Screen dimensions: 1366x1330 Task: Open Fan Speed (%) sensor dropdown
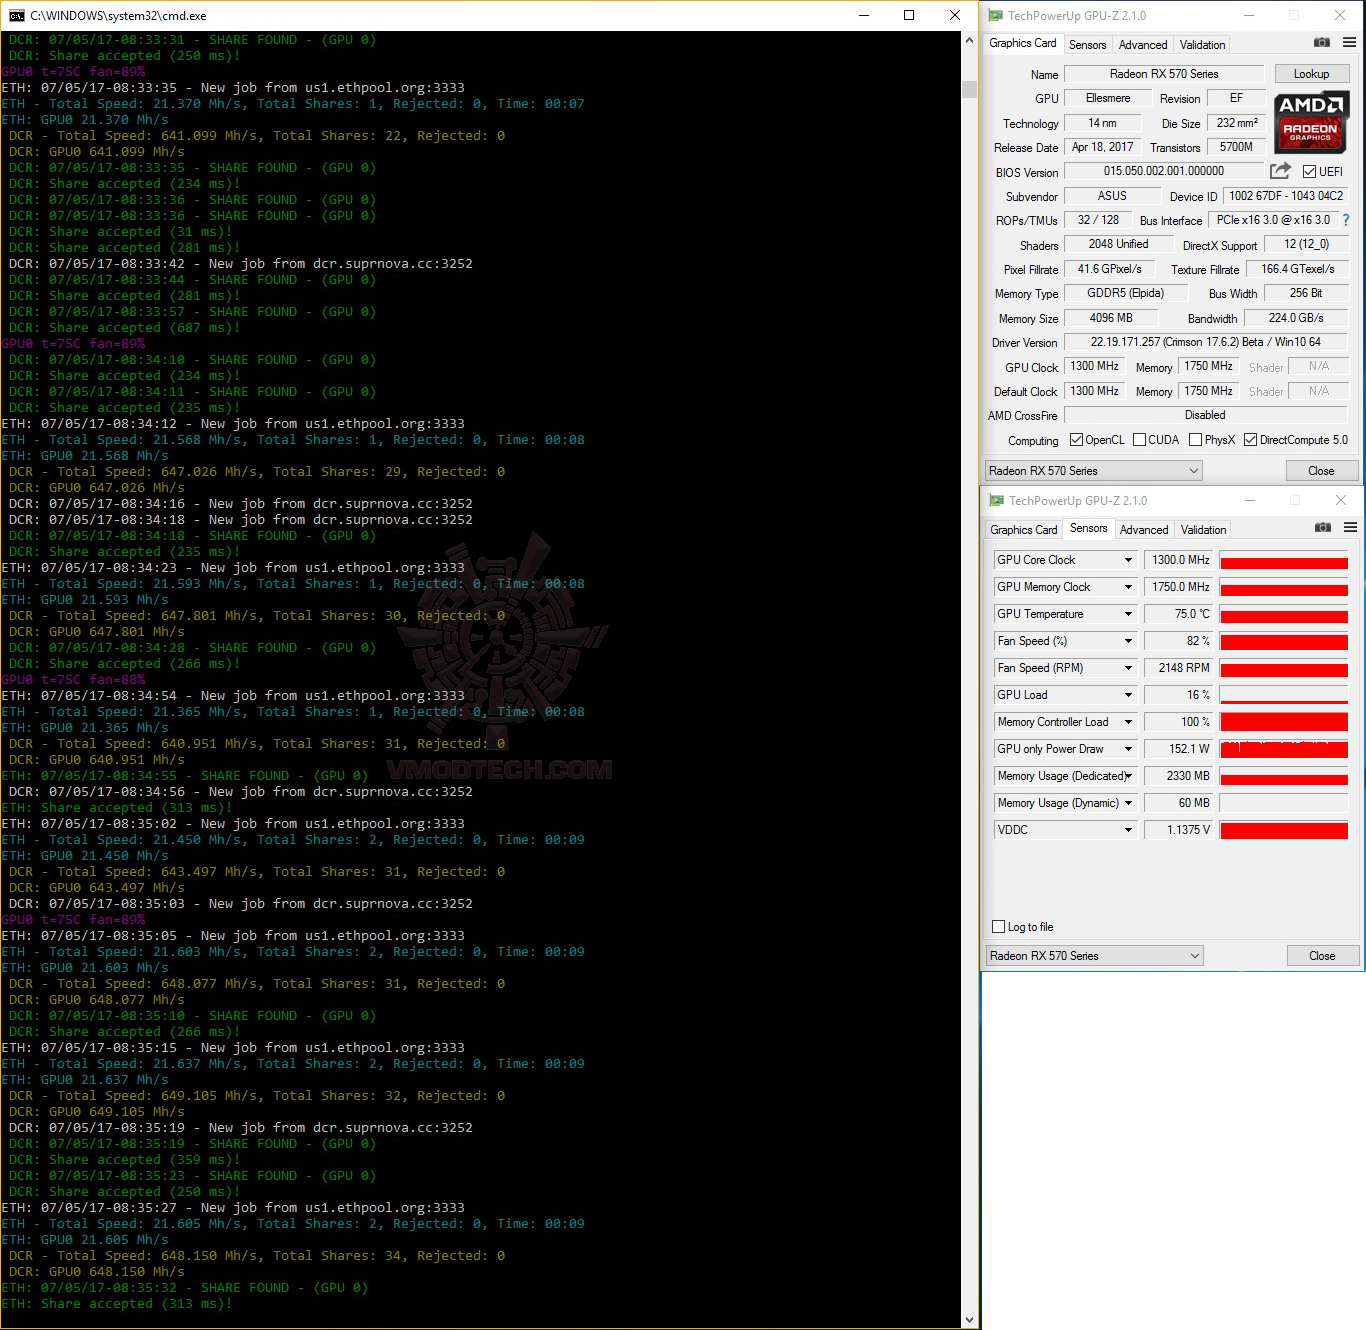1128,641
